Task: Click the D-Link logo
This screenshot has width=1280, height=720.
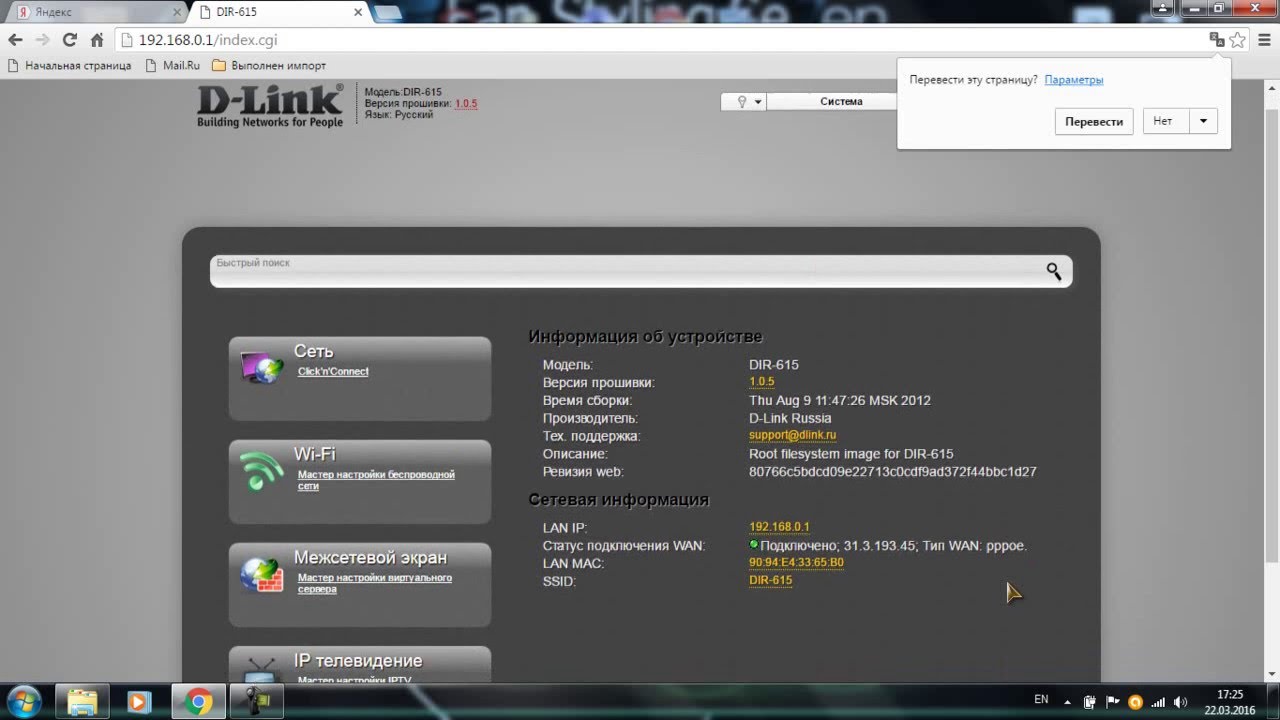Action: tap(269, 106)
